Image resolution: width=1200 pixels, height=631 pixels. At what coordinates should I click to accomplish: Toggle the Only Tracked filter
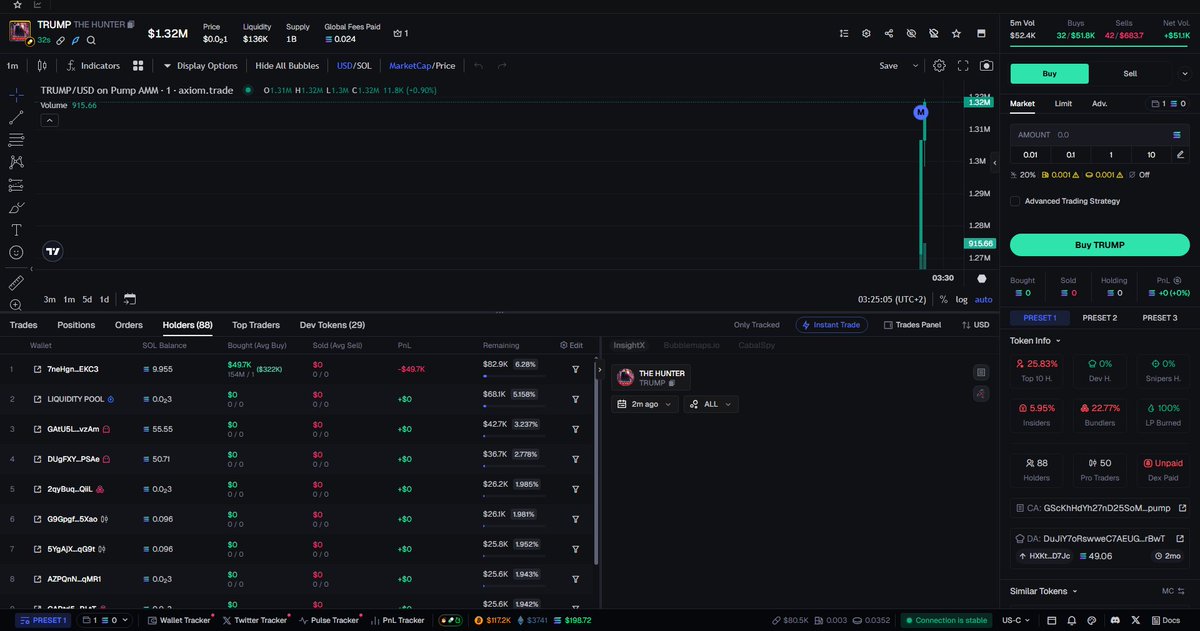coord(756,325)
